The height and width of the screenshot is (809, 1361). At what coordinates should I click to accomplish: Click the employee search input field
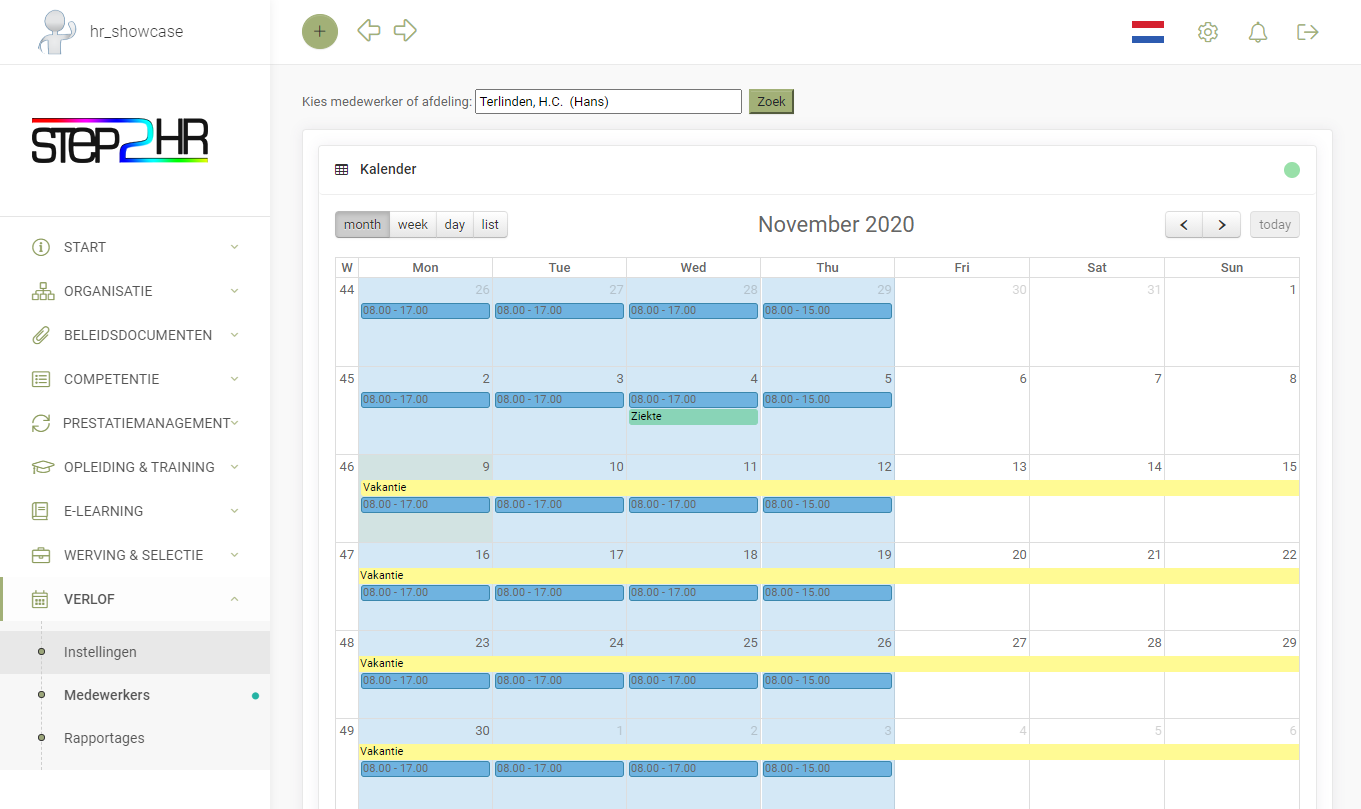coord(607,101)
